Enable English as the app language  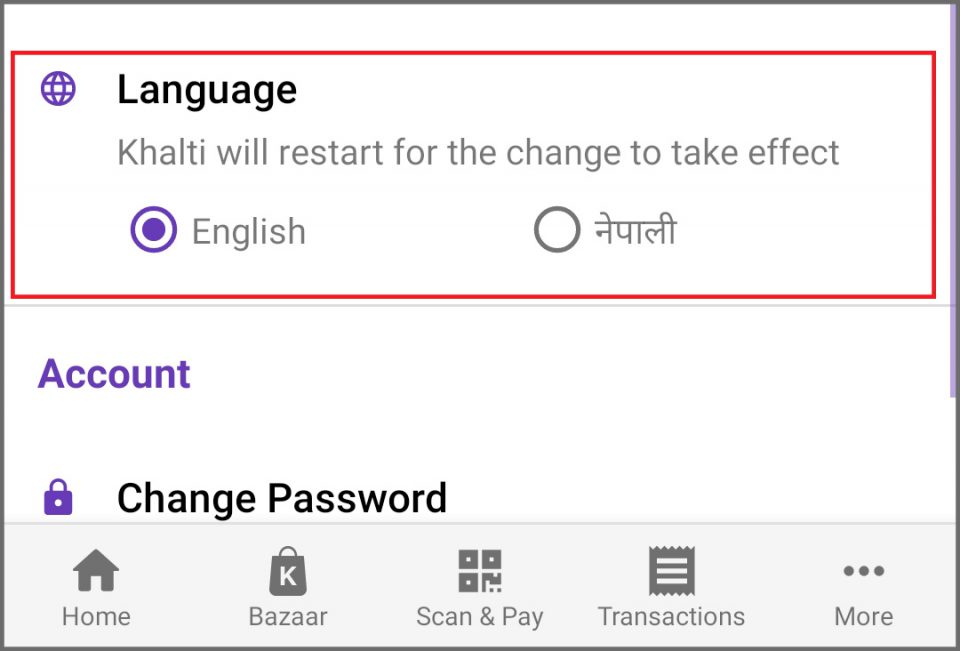[152, 230]
